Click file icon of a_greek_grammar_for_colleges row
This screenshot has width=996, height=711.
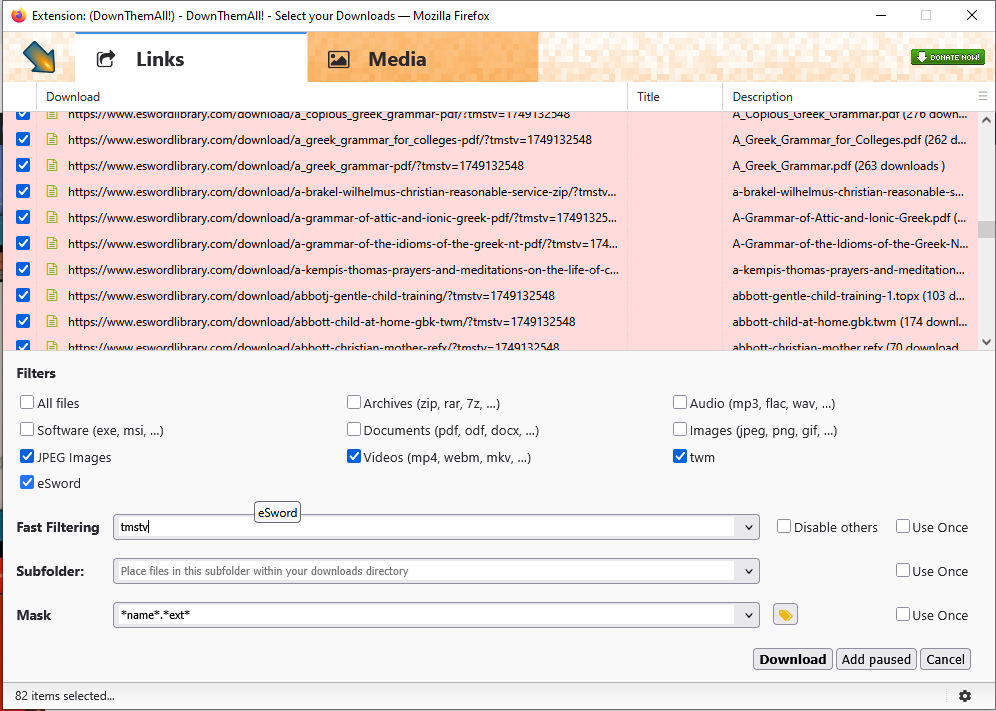[x=52, y=139]
